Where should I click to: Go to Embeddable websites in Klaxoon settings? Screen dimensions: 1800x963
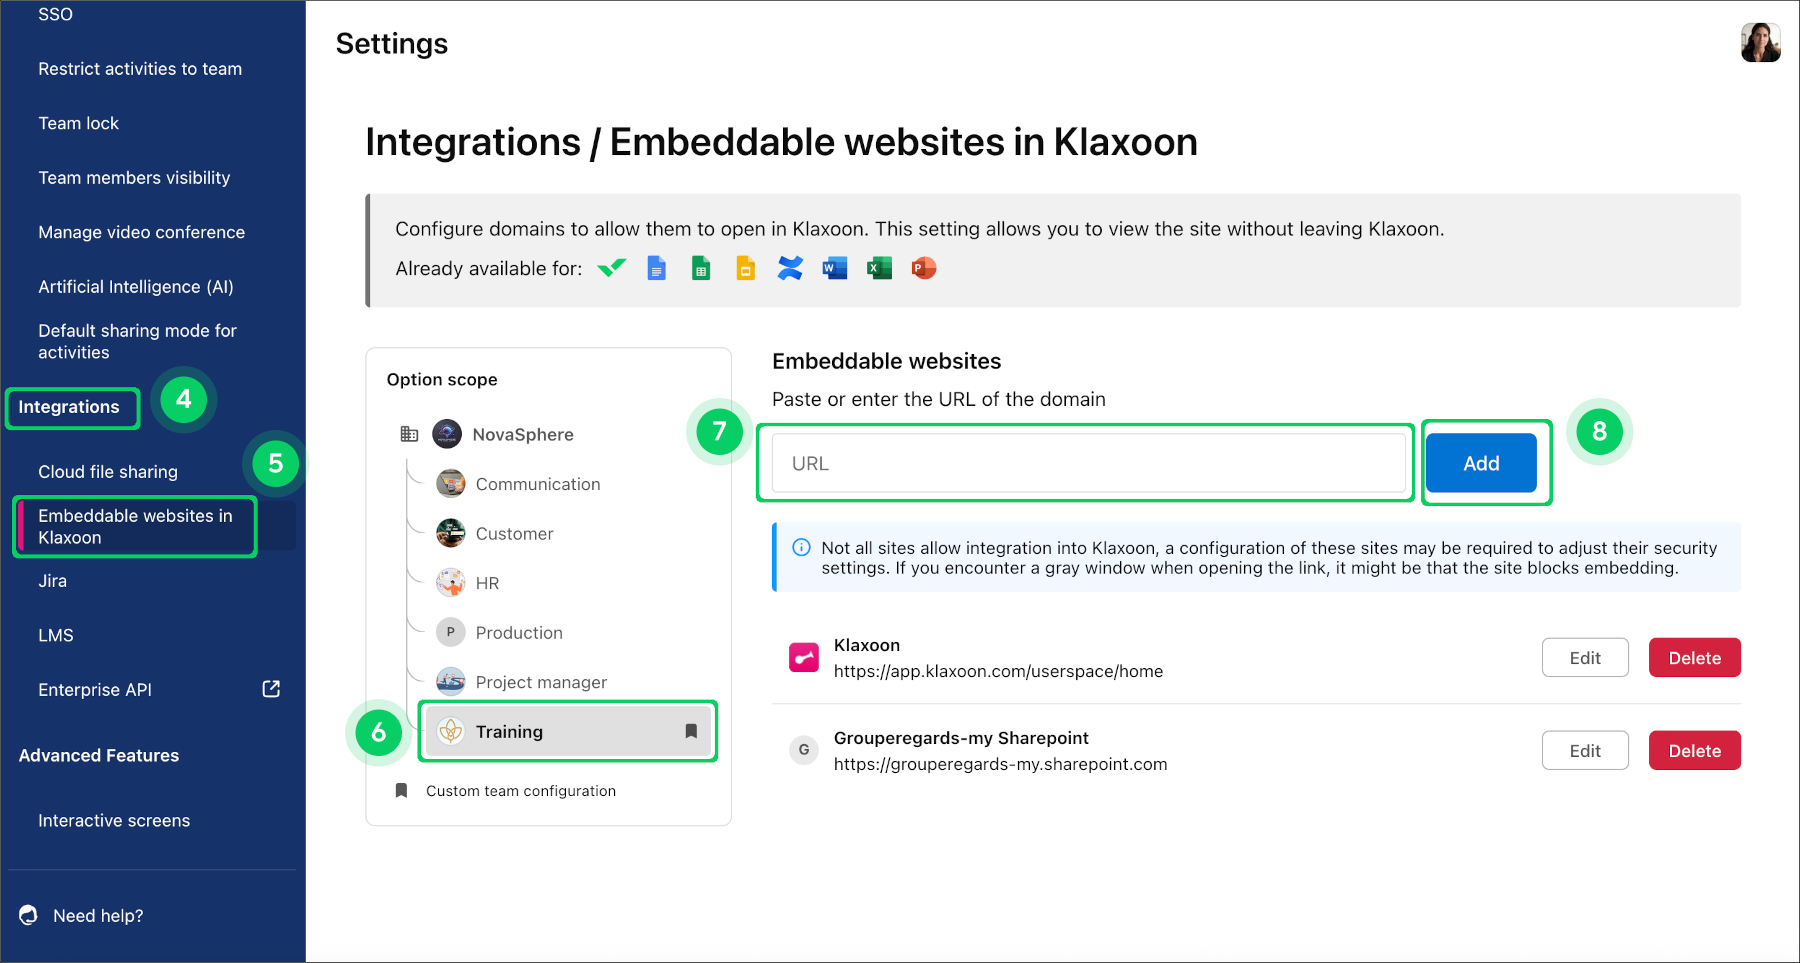tap(135, 526)
